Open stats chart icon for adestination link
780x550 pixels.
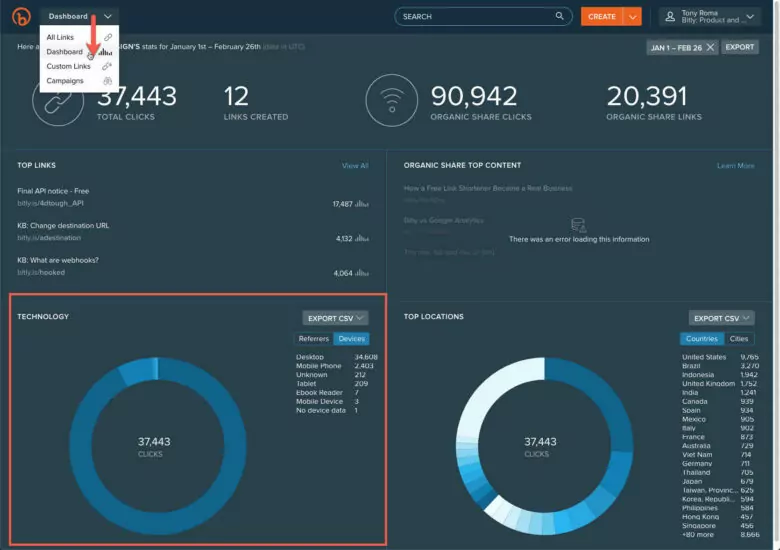click(x=362, y=239)
